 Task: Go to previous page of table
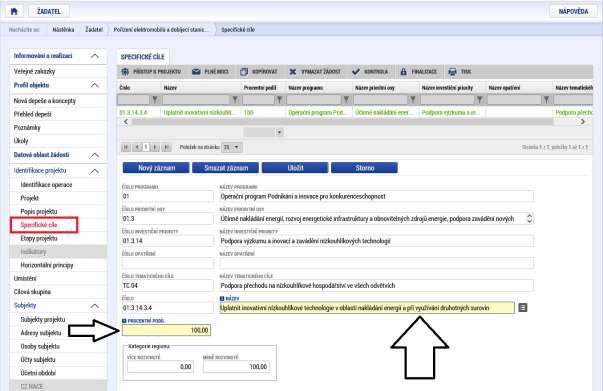pos(137,147)
